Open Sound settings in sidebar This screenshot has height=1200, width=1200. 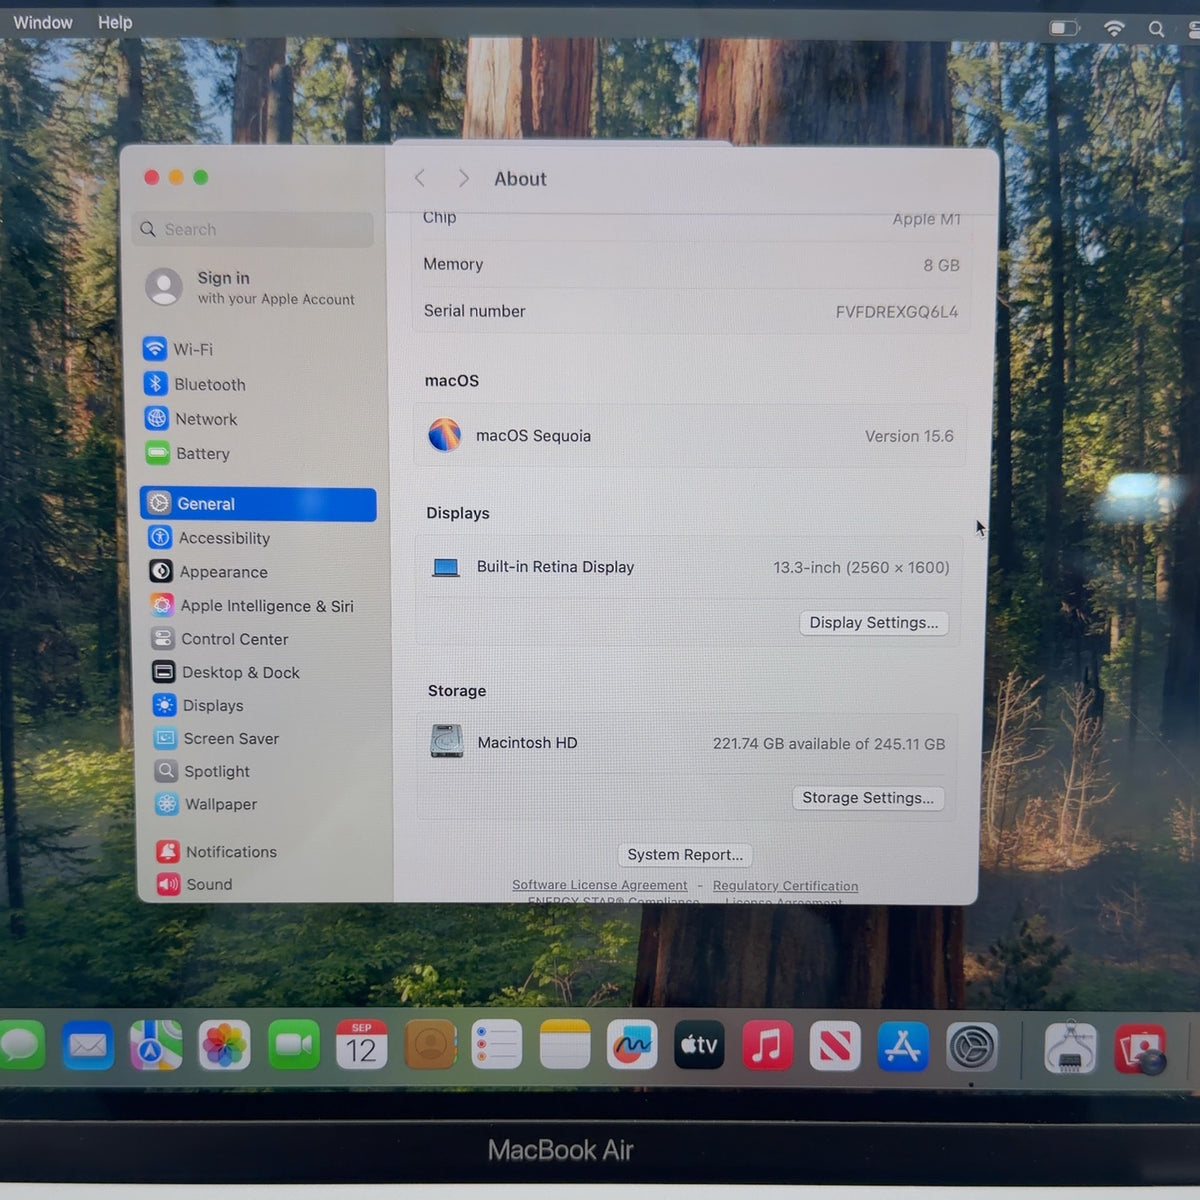195,884
